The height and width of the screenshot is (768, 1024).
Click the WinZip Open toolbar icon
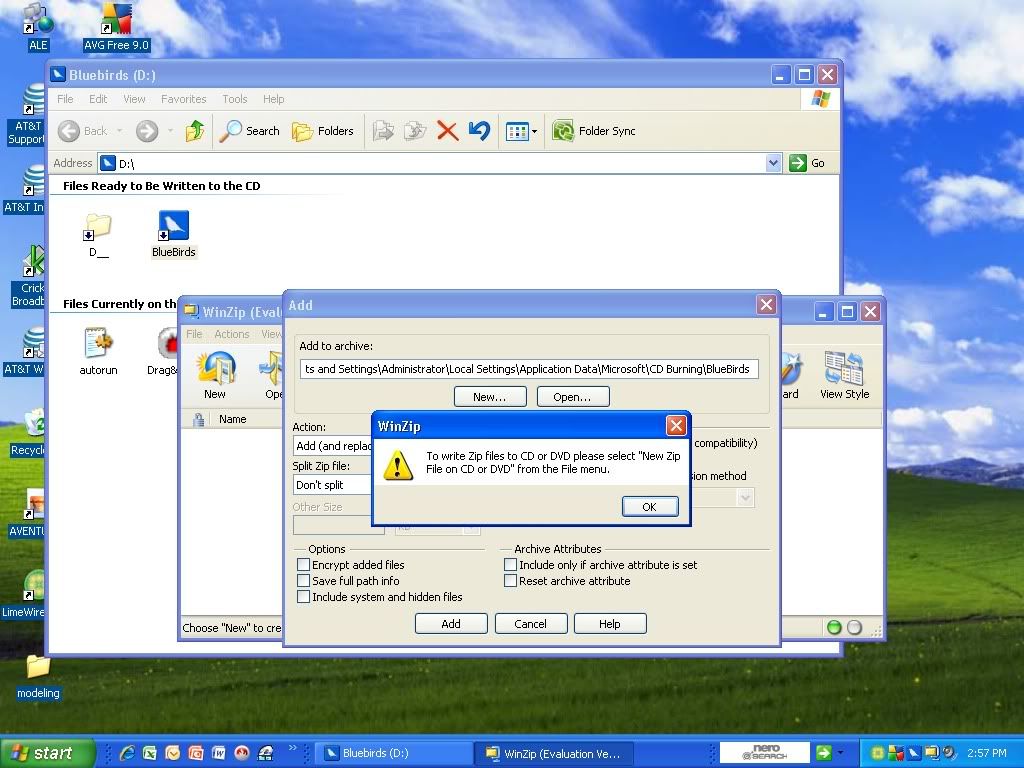(272, 375)
